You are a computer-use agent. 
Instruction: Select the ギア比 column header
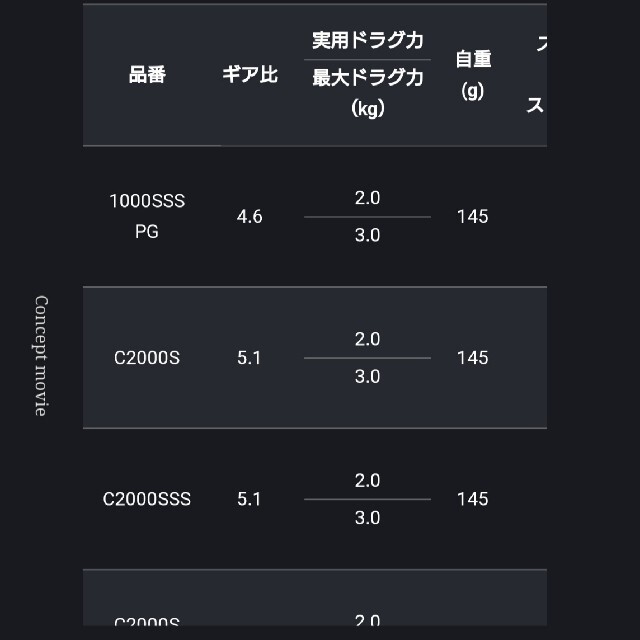coord(250,75)
